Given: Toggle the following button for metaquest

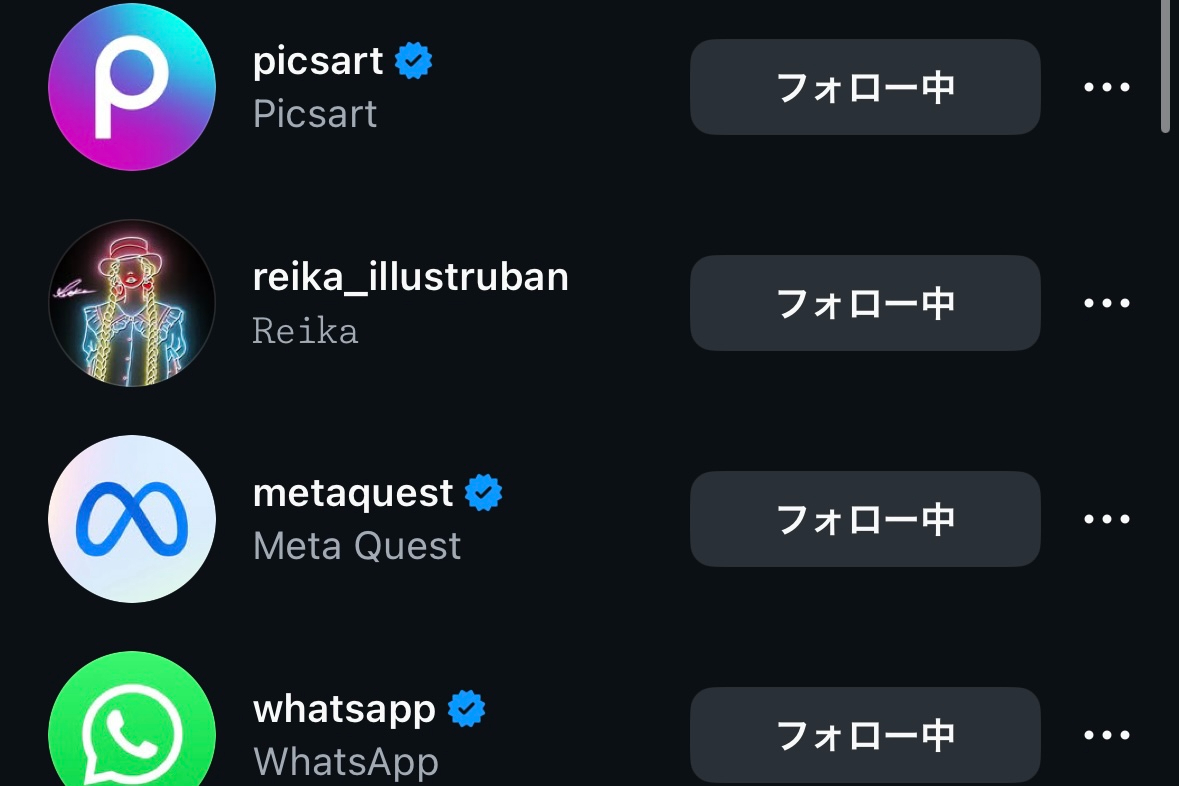Looking at the screenshot, I should [865, 519].
